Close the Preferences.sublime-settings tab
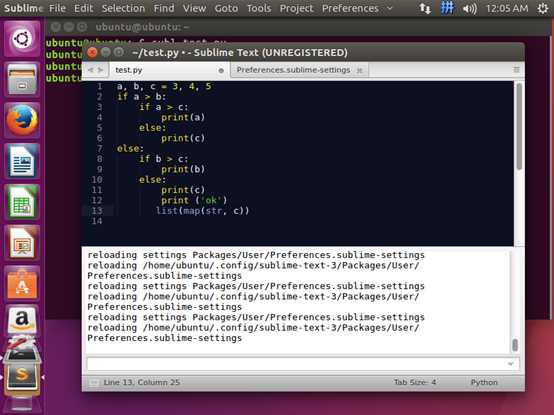Viewport: 554px width, 415px height. pyautogui.click(x=360, y=70)
